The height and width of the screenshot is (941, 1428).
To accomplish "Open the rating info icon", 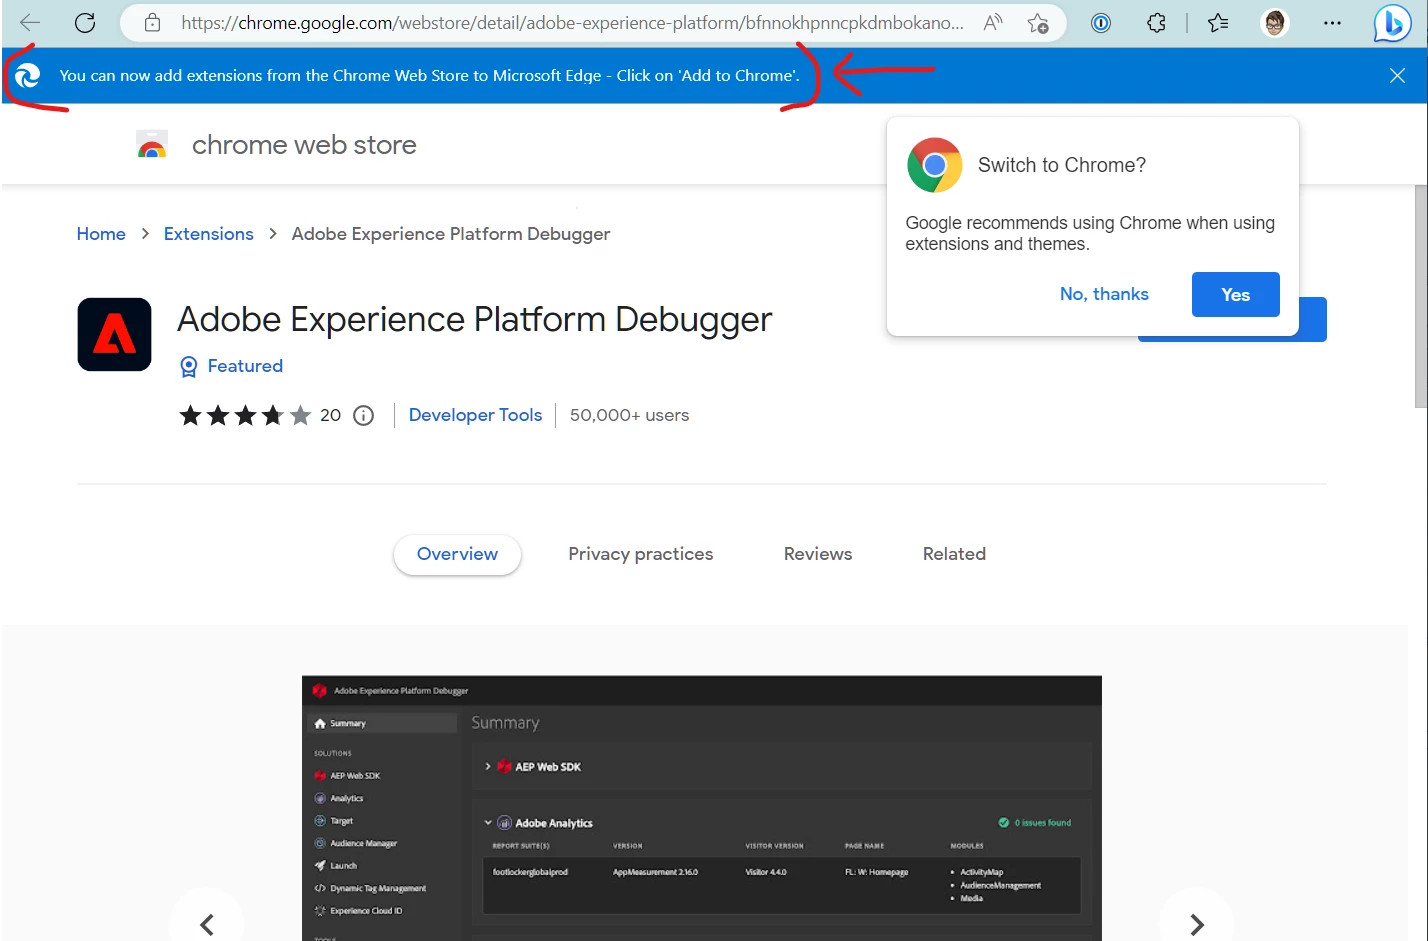I will pyautogui.click(x=364, y=415).
